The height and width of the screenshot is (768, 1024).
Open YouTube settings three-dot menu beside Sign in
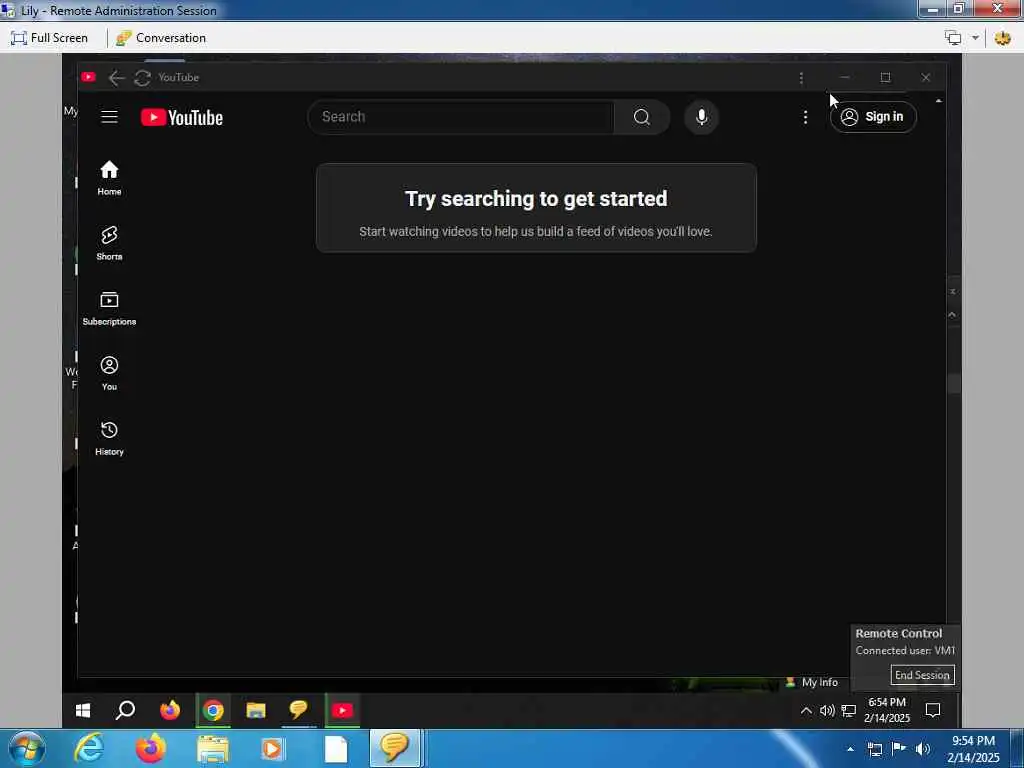(x=805, y=117)
